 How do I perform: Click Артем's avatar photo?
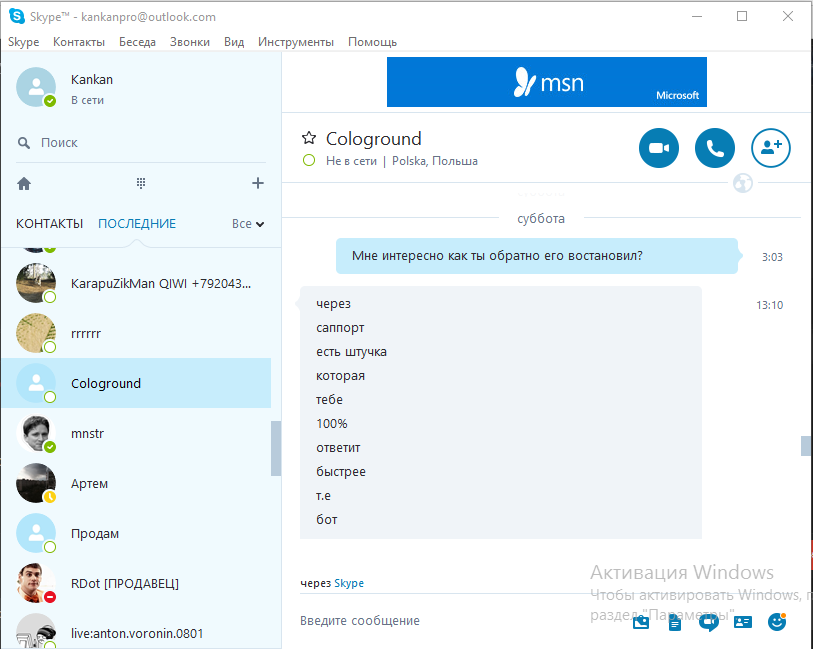[36, 483]
